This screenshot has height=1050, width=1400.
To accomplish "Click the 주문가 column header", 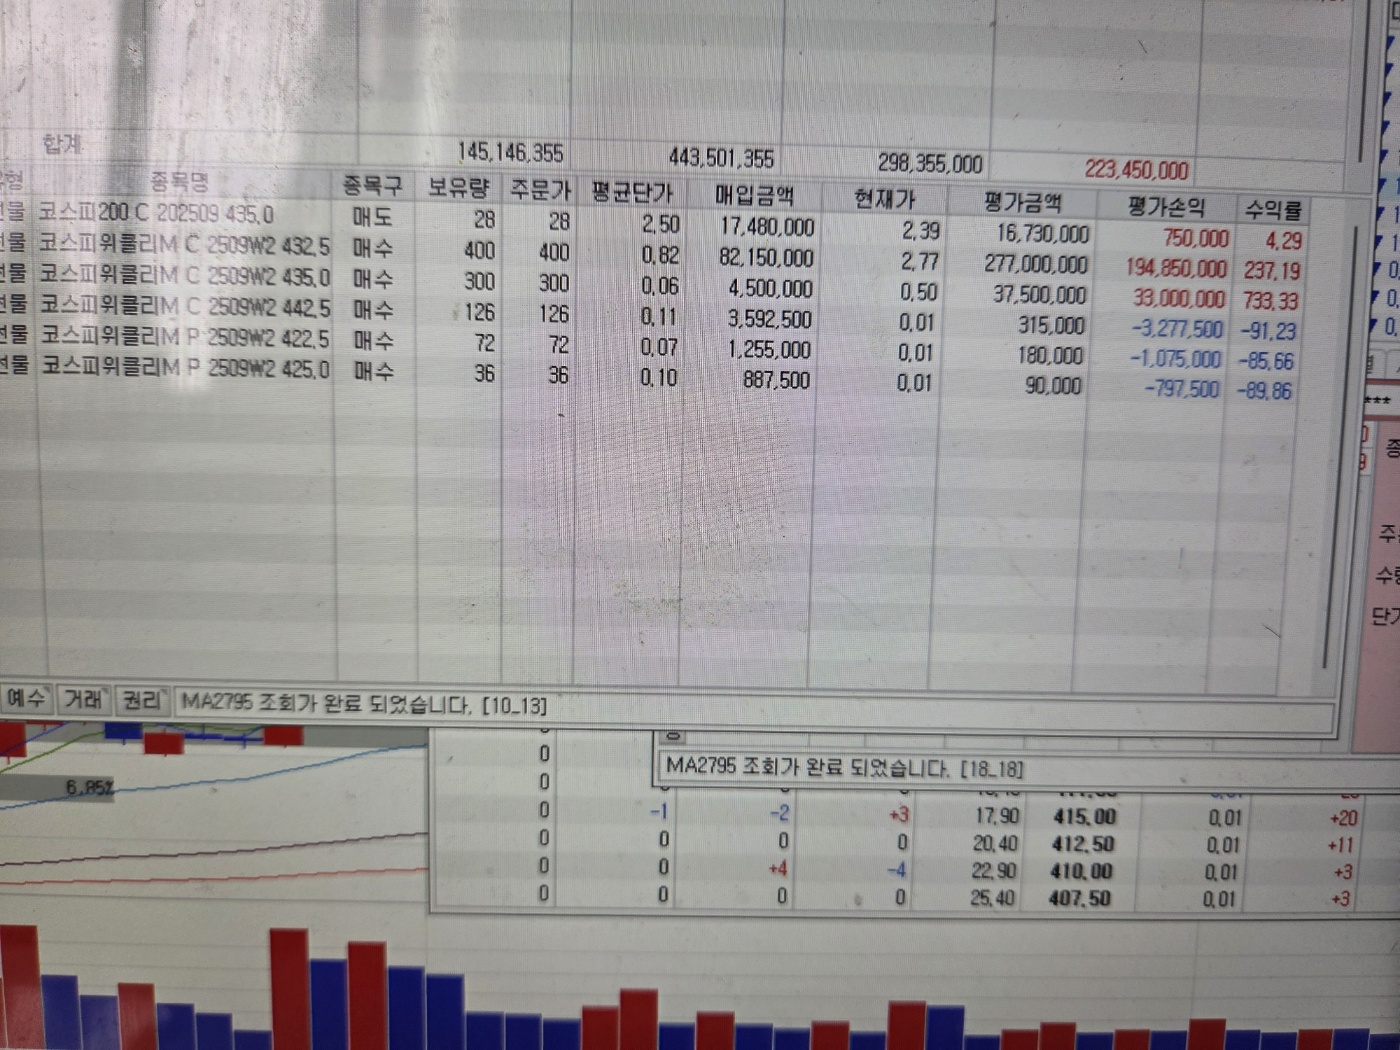I will (x=539, y=189).
